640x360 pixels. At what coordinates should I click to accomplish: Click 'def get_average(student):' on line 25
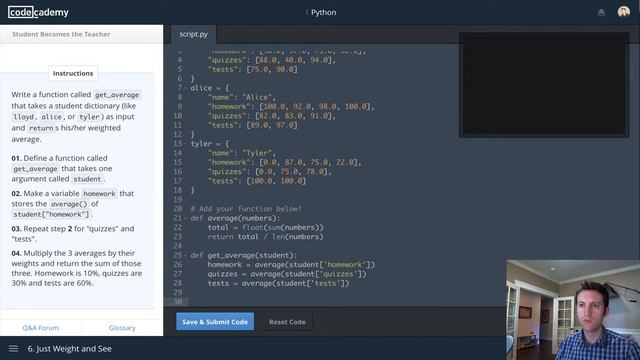click(x=244, y=255)
